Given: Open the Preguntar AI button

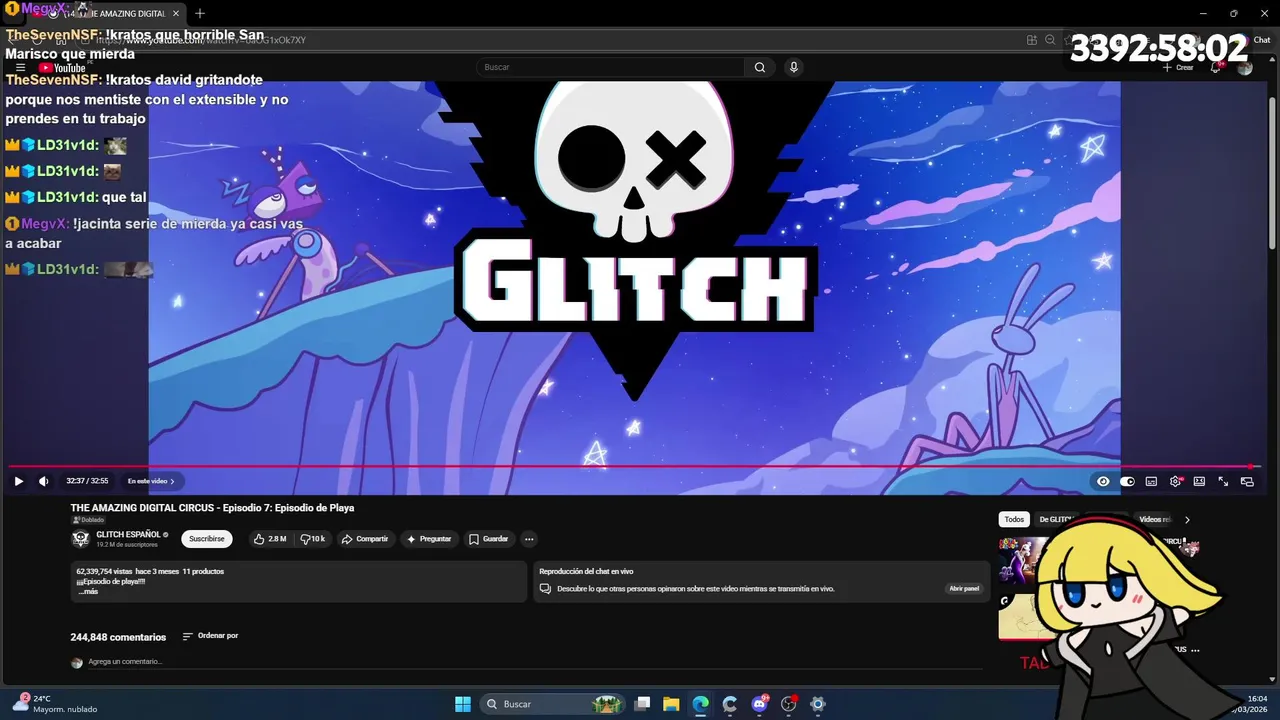Looking at the screenshot, I should pyautogui.click(x=429, y=539).
